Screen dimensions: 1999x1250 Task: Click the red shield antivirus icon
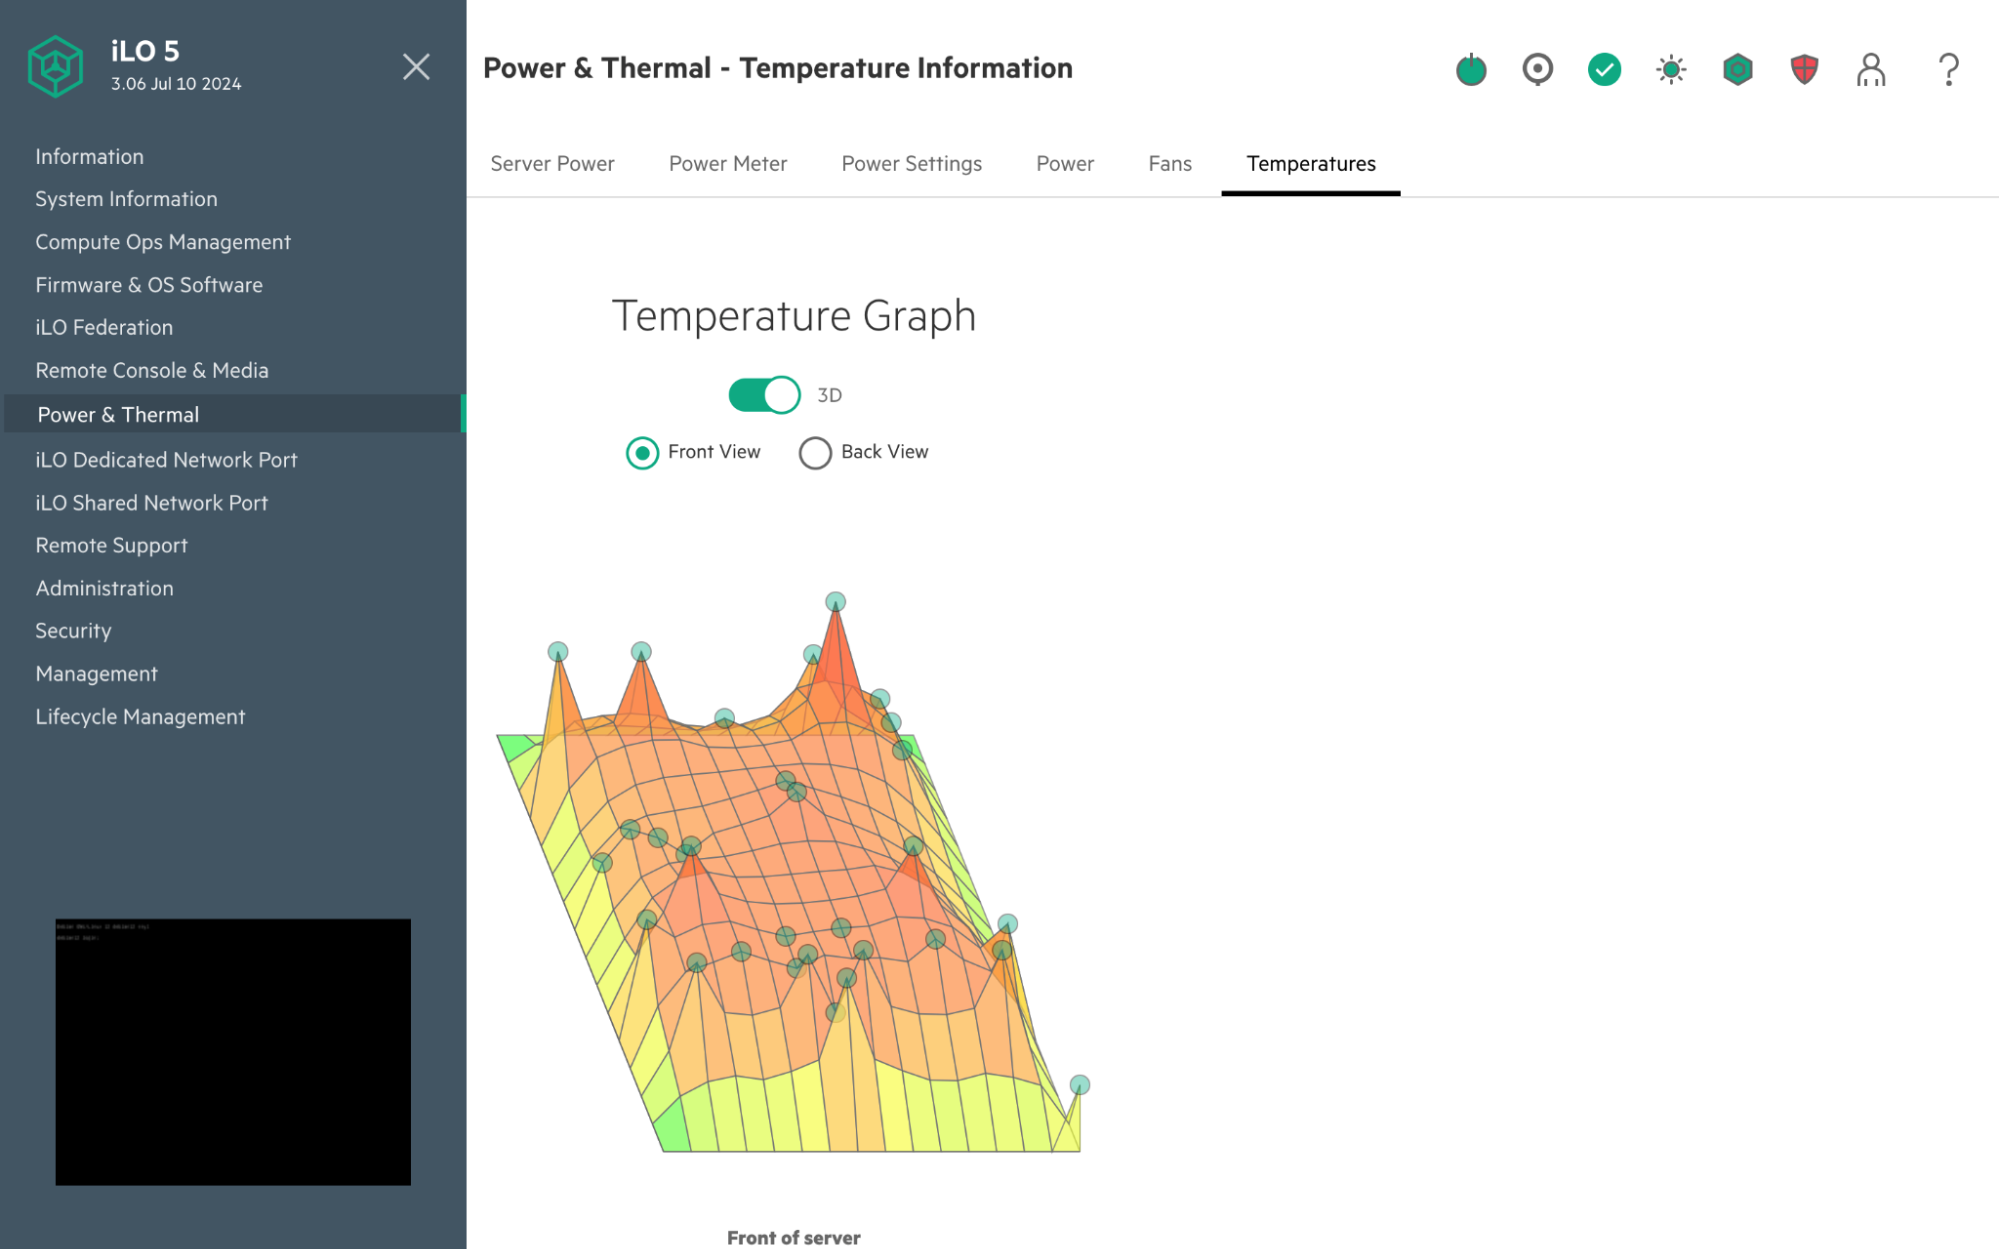[x=1805, y=68]
